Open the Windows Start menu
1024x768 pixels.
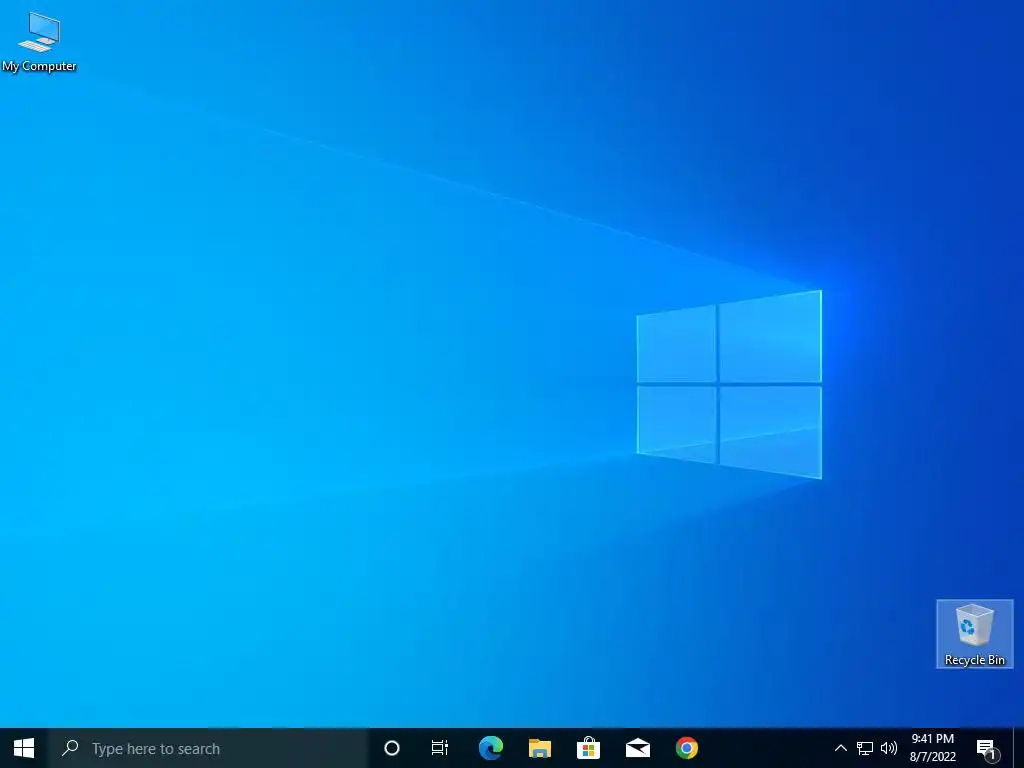(24, 748)
